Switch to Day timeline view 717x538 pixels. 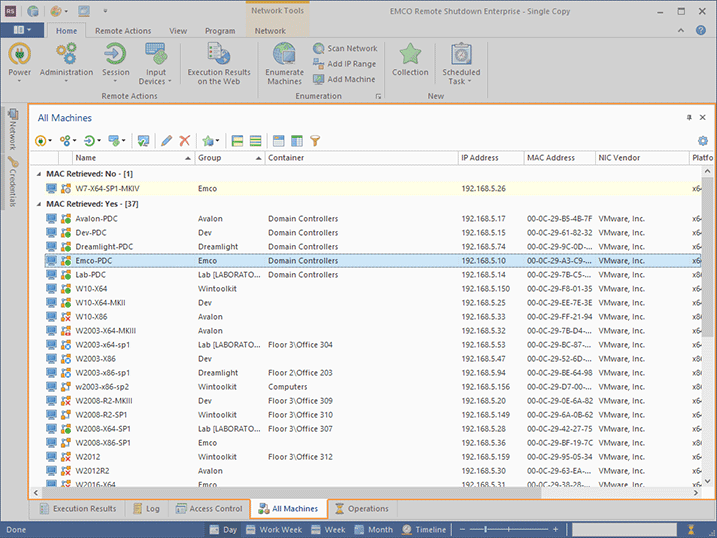[222, 530]
